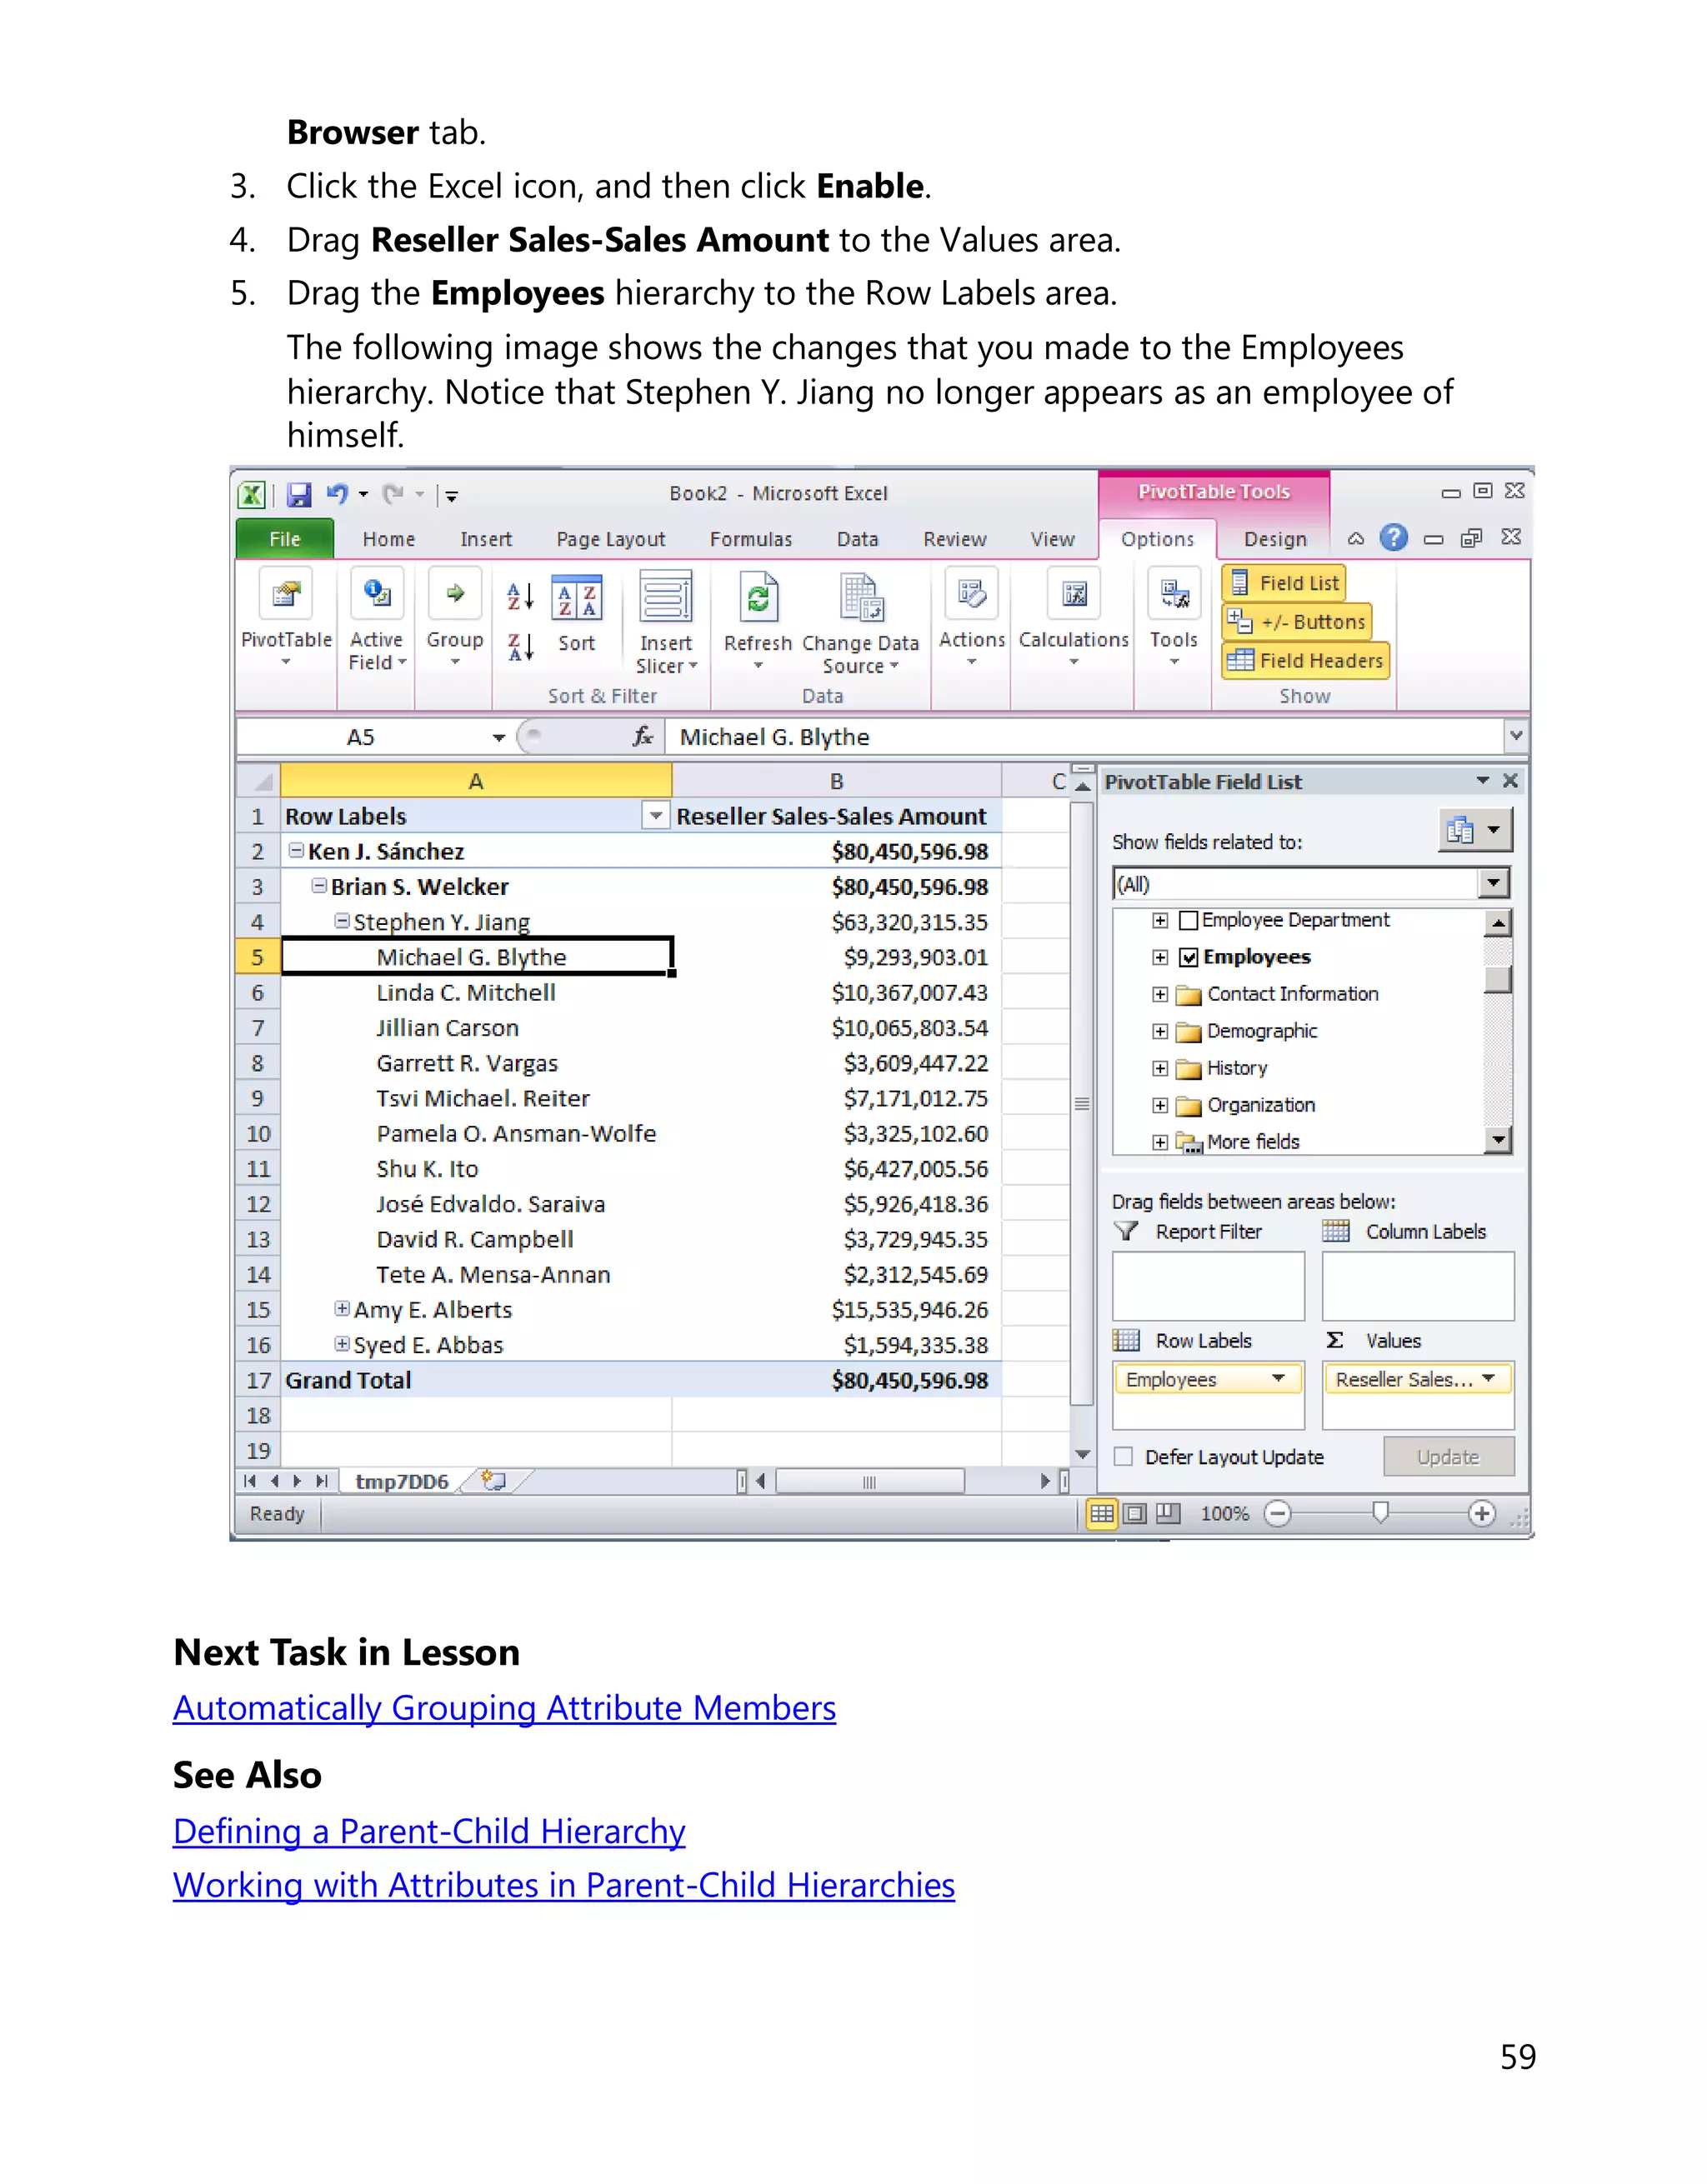Switch to Page Break Preview status icon
Screen dimensions: 1707x2184
(x=1168, y=1514)
